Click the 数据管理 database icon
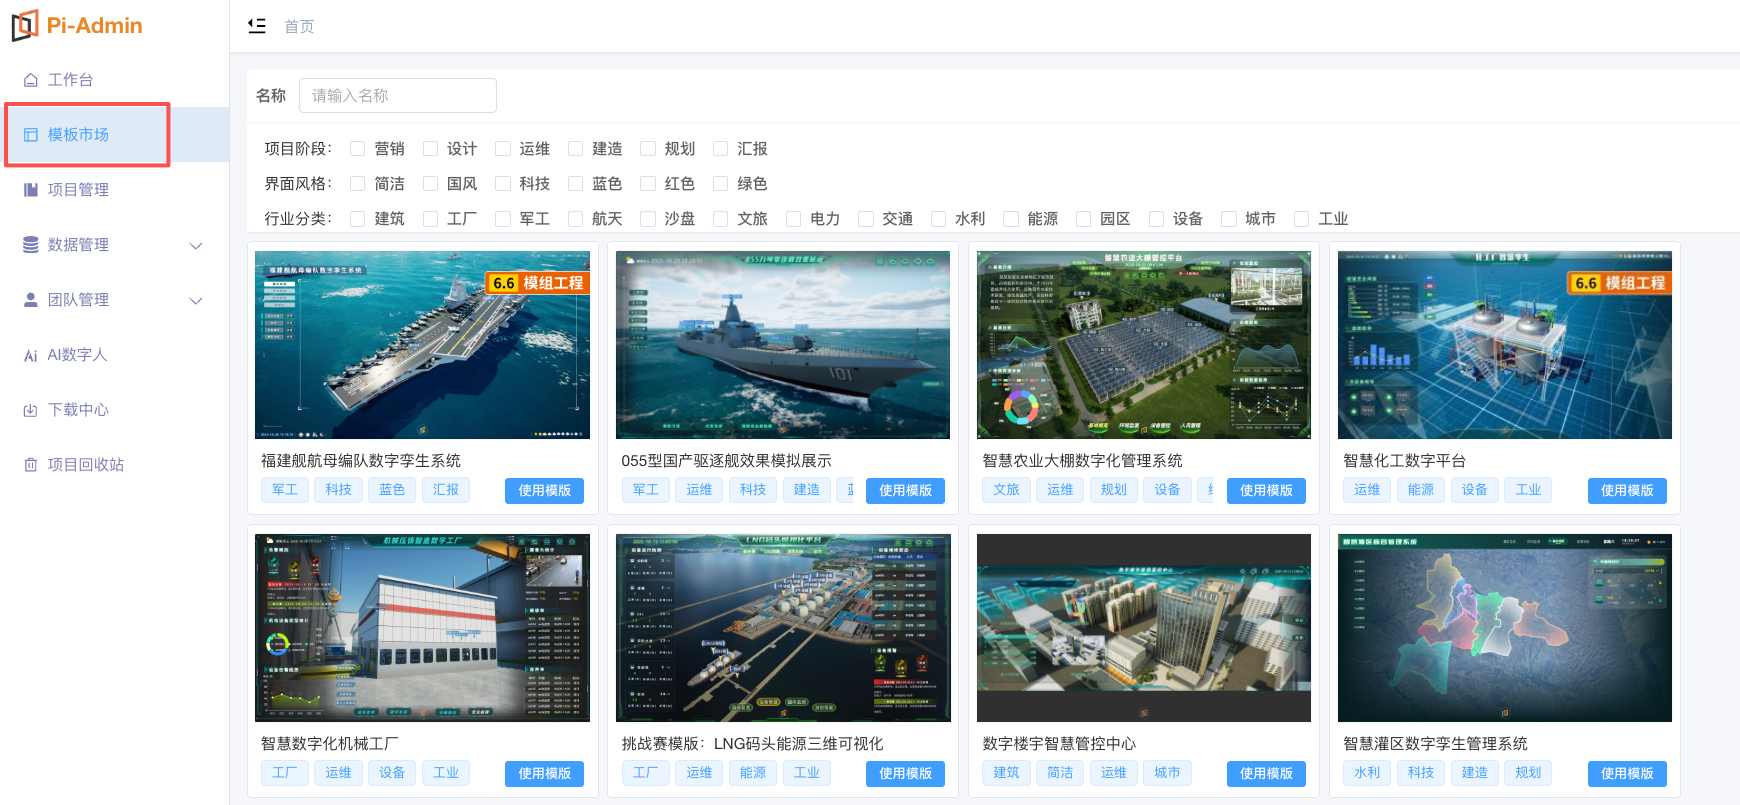The width and height of the screenshot is (1740, 805). [31, 245]
